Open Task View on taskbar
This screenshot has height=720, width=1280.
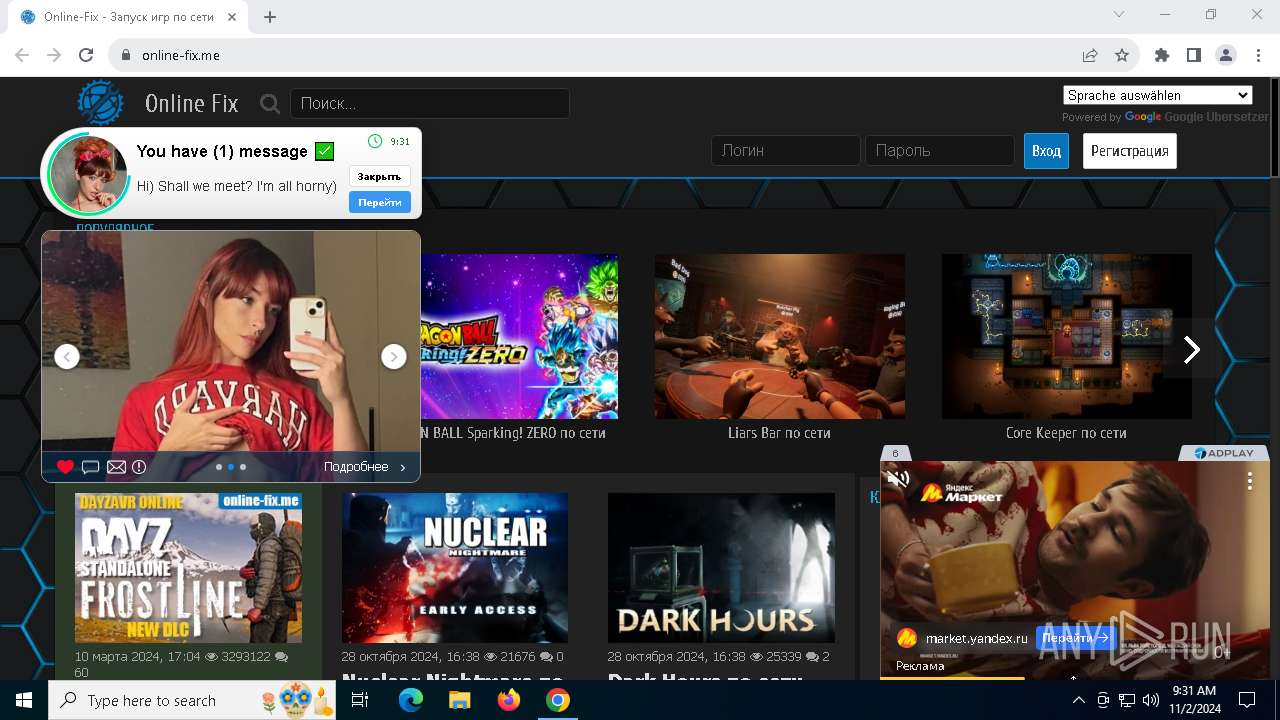coord(360,700)
